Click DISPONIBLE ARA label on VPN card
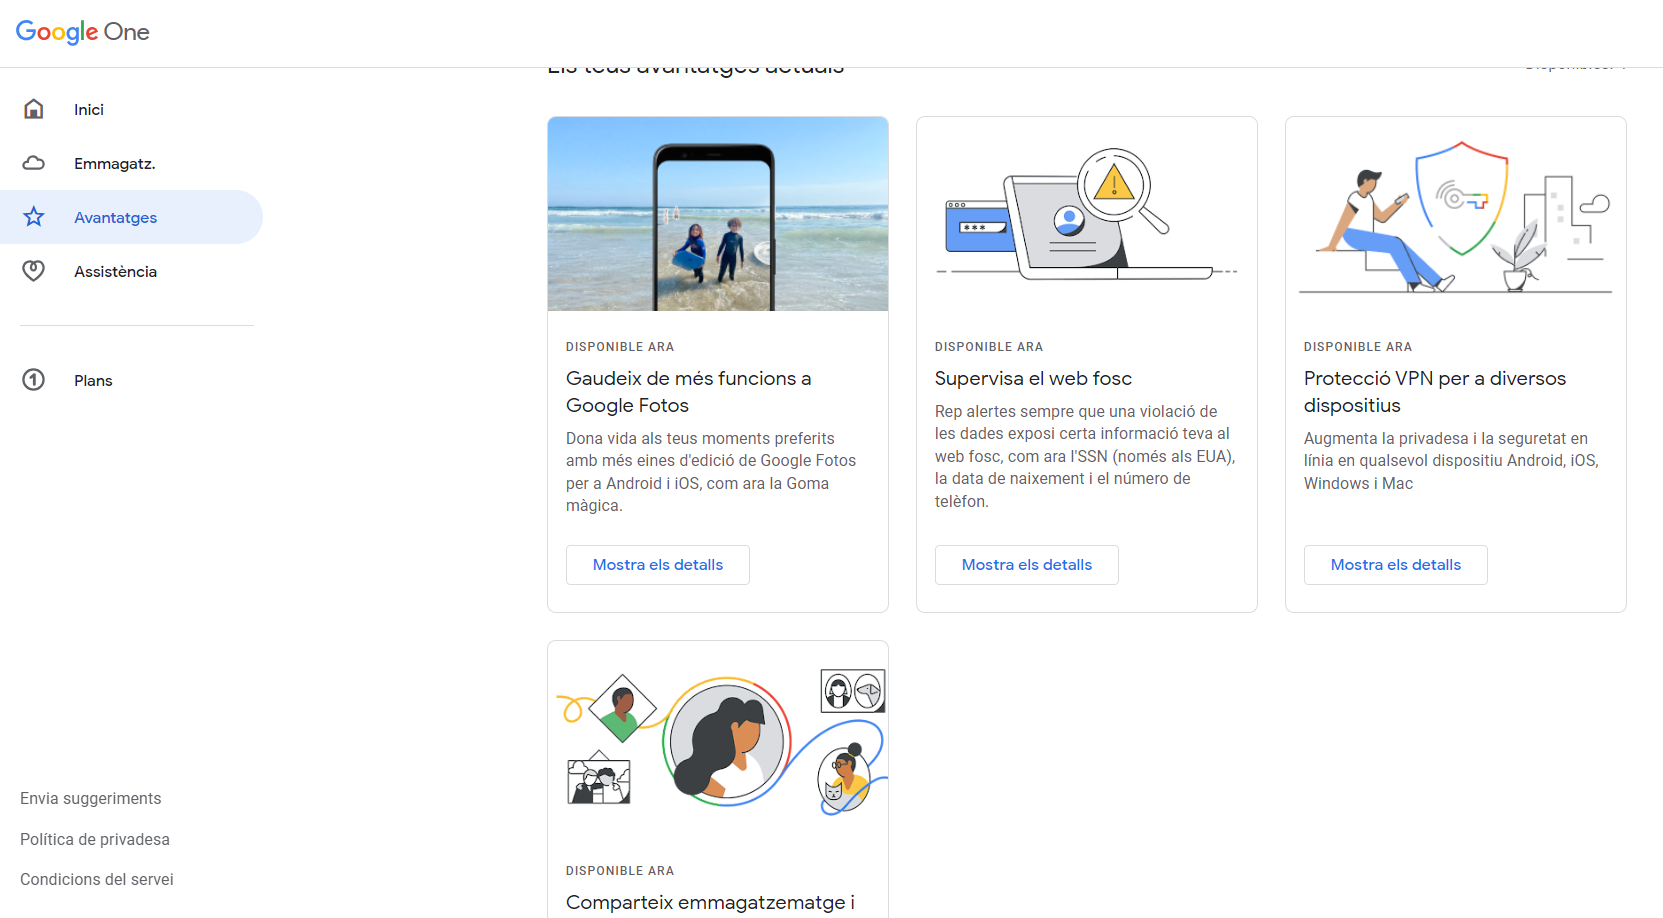Viewport: 1663px width, 918px height. tap(1358, 347)
